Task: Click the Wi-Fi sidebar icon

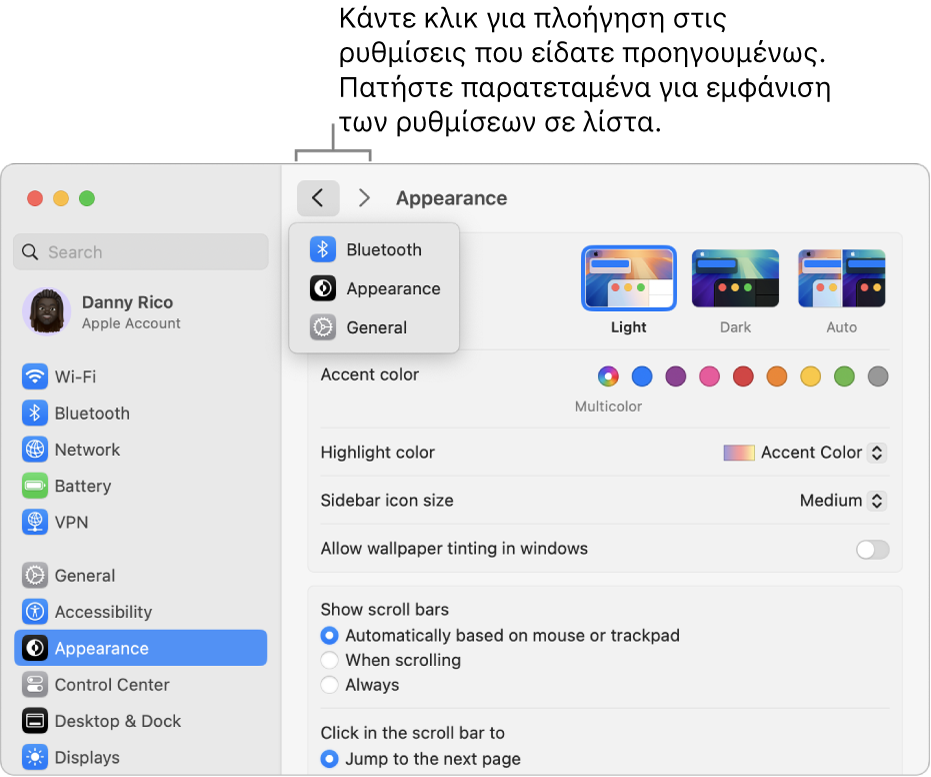Action: pyautogui.click(x=35, y=376)
